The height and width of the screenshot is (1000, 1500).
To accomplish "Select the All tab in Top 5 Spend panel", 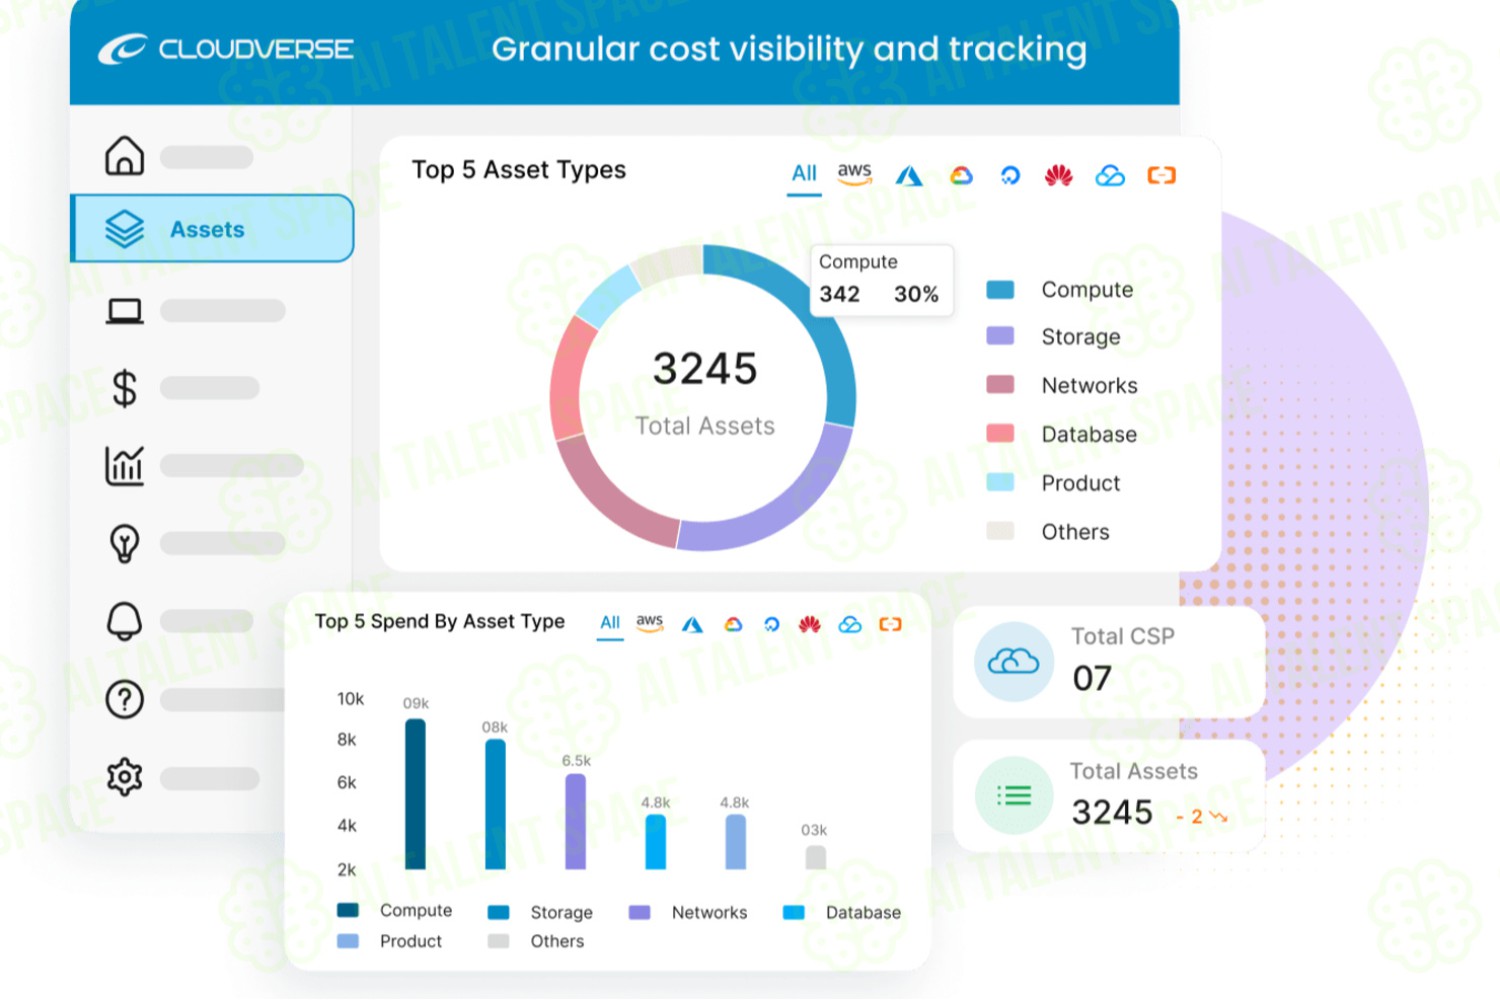I will 610,623.
